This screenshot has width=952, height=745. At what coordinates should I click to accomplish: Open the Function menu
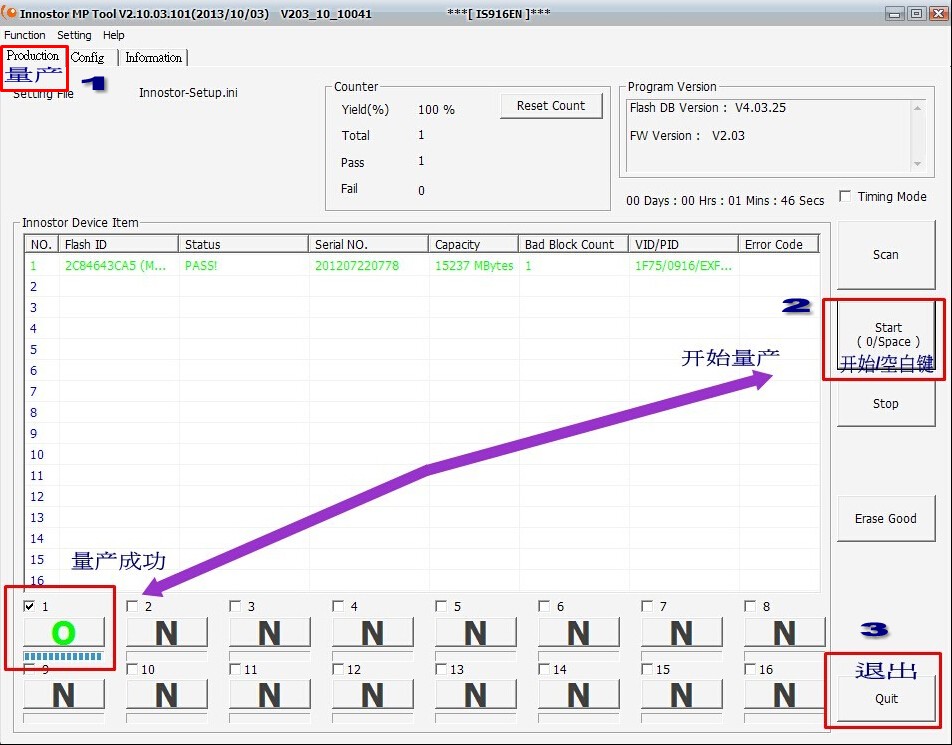click(x=25, y=35)
